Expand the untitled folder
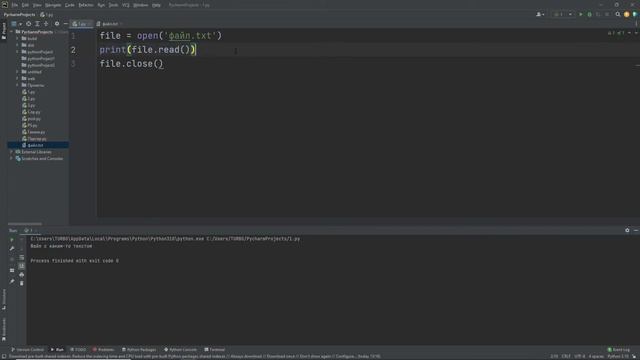Viewport: 640px width, 360px height. pyautogui.click(x=18, y=72)
